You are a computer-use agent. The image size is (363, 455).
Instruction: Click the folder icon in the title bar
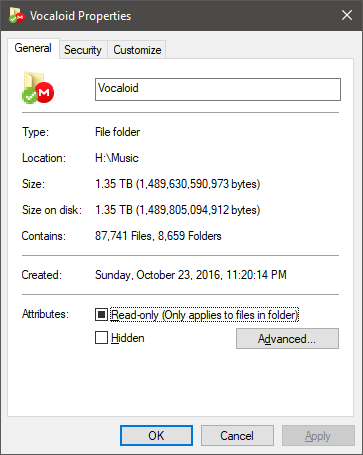(x=17, y=15)
